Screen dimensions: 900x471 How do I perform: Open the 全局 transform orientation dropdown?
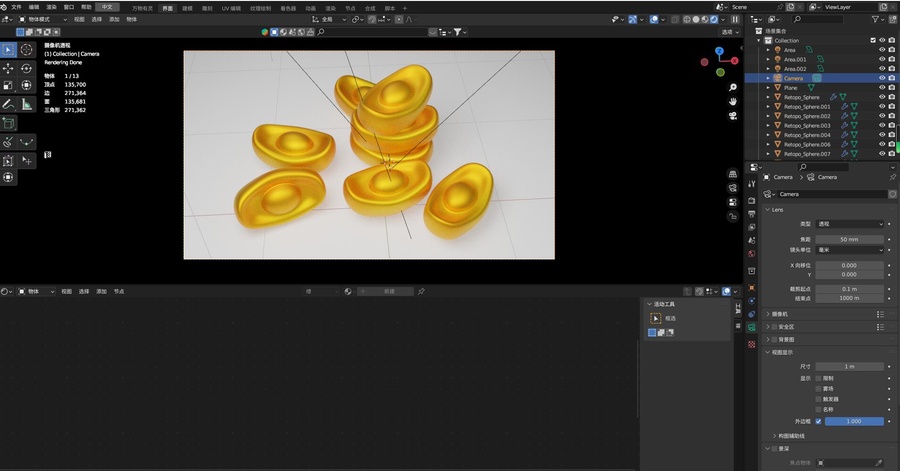(329, 19)
